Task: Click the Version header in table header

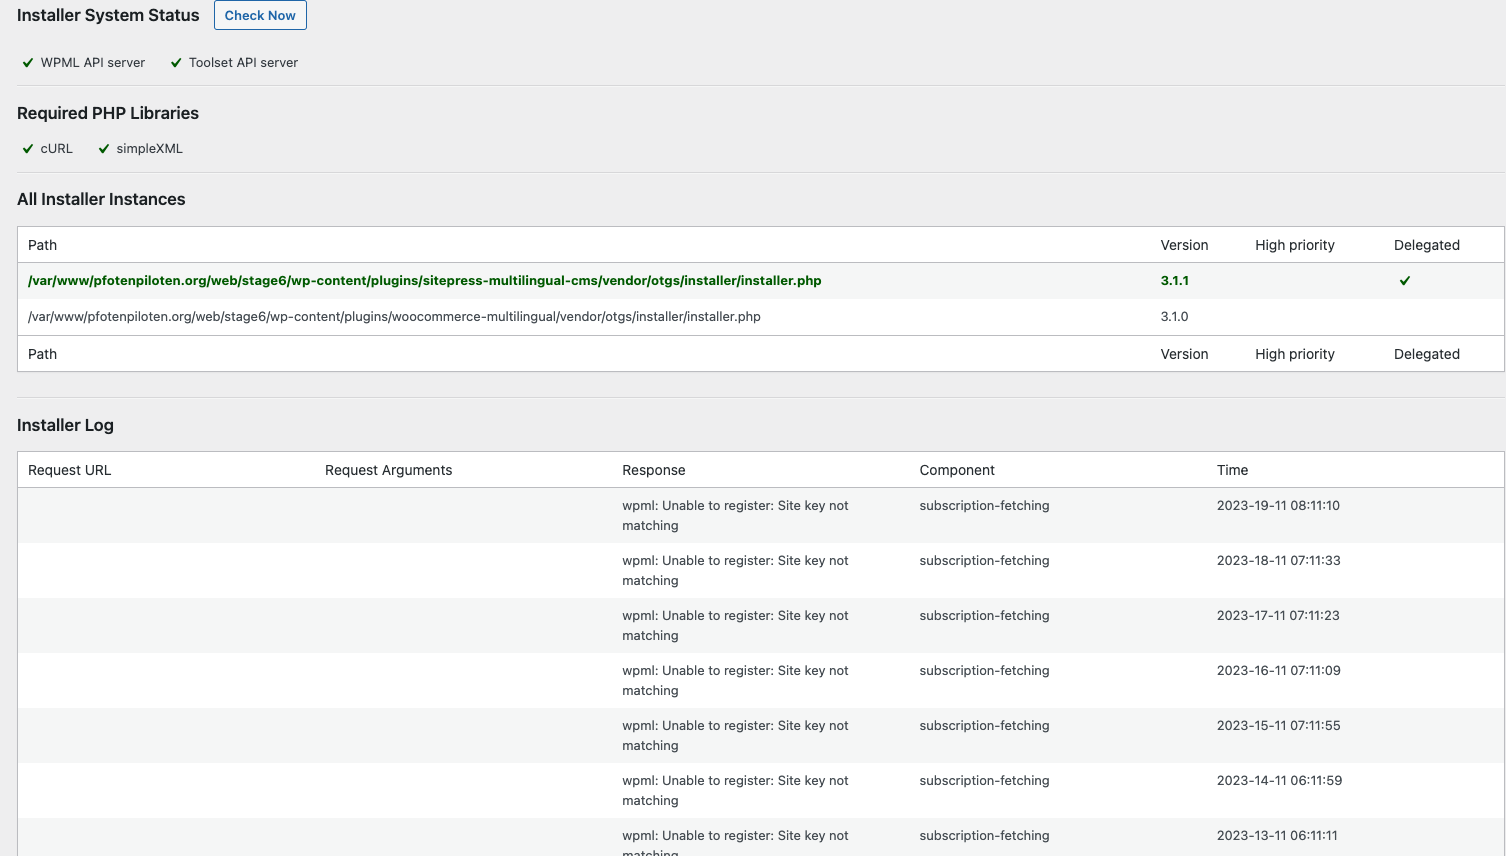Action: 1184,245
